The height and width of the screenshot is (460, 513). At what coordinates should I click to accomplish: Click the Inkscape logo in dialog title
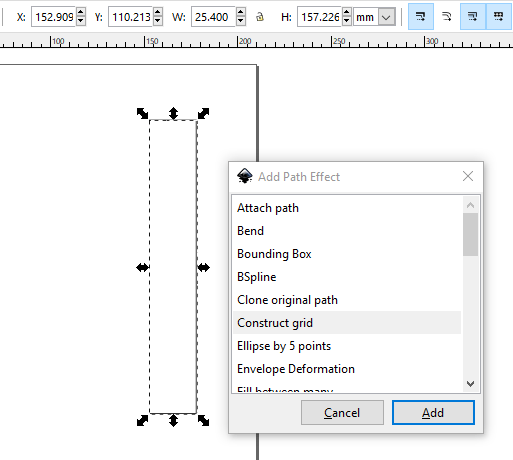(245, 176)
